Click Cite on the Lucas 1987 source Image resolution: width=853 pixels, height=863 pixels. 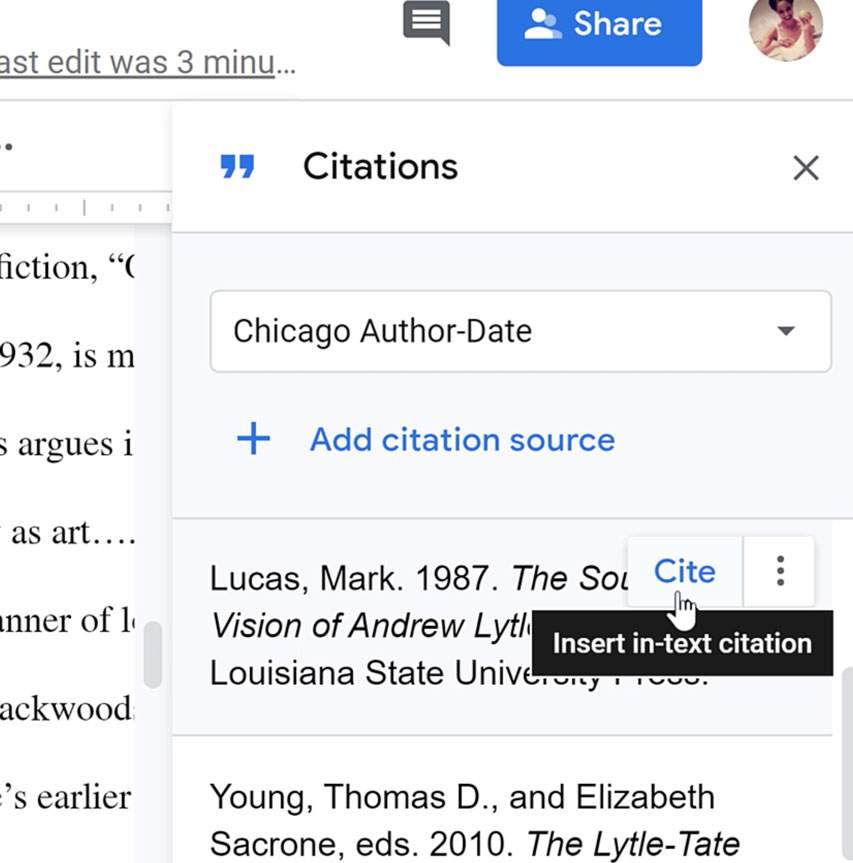click(x=683, y=571)
